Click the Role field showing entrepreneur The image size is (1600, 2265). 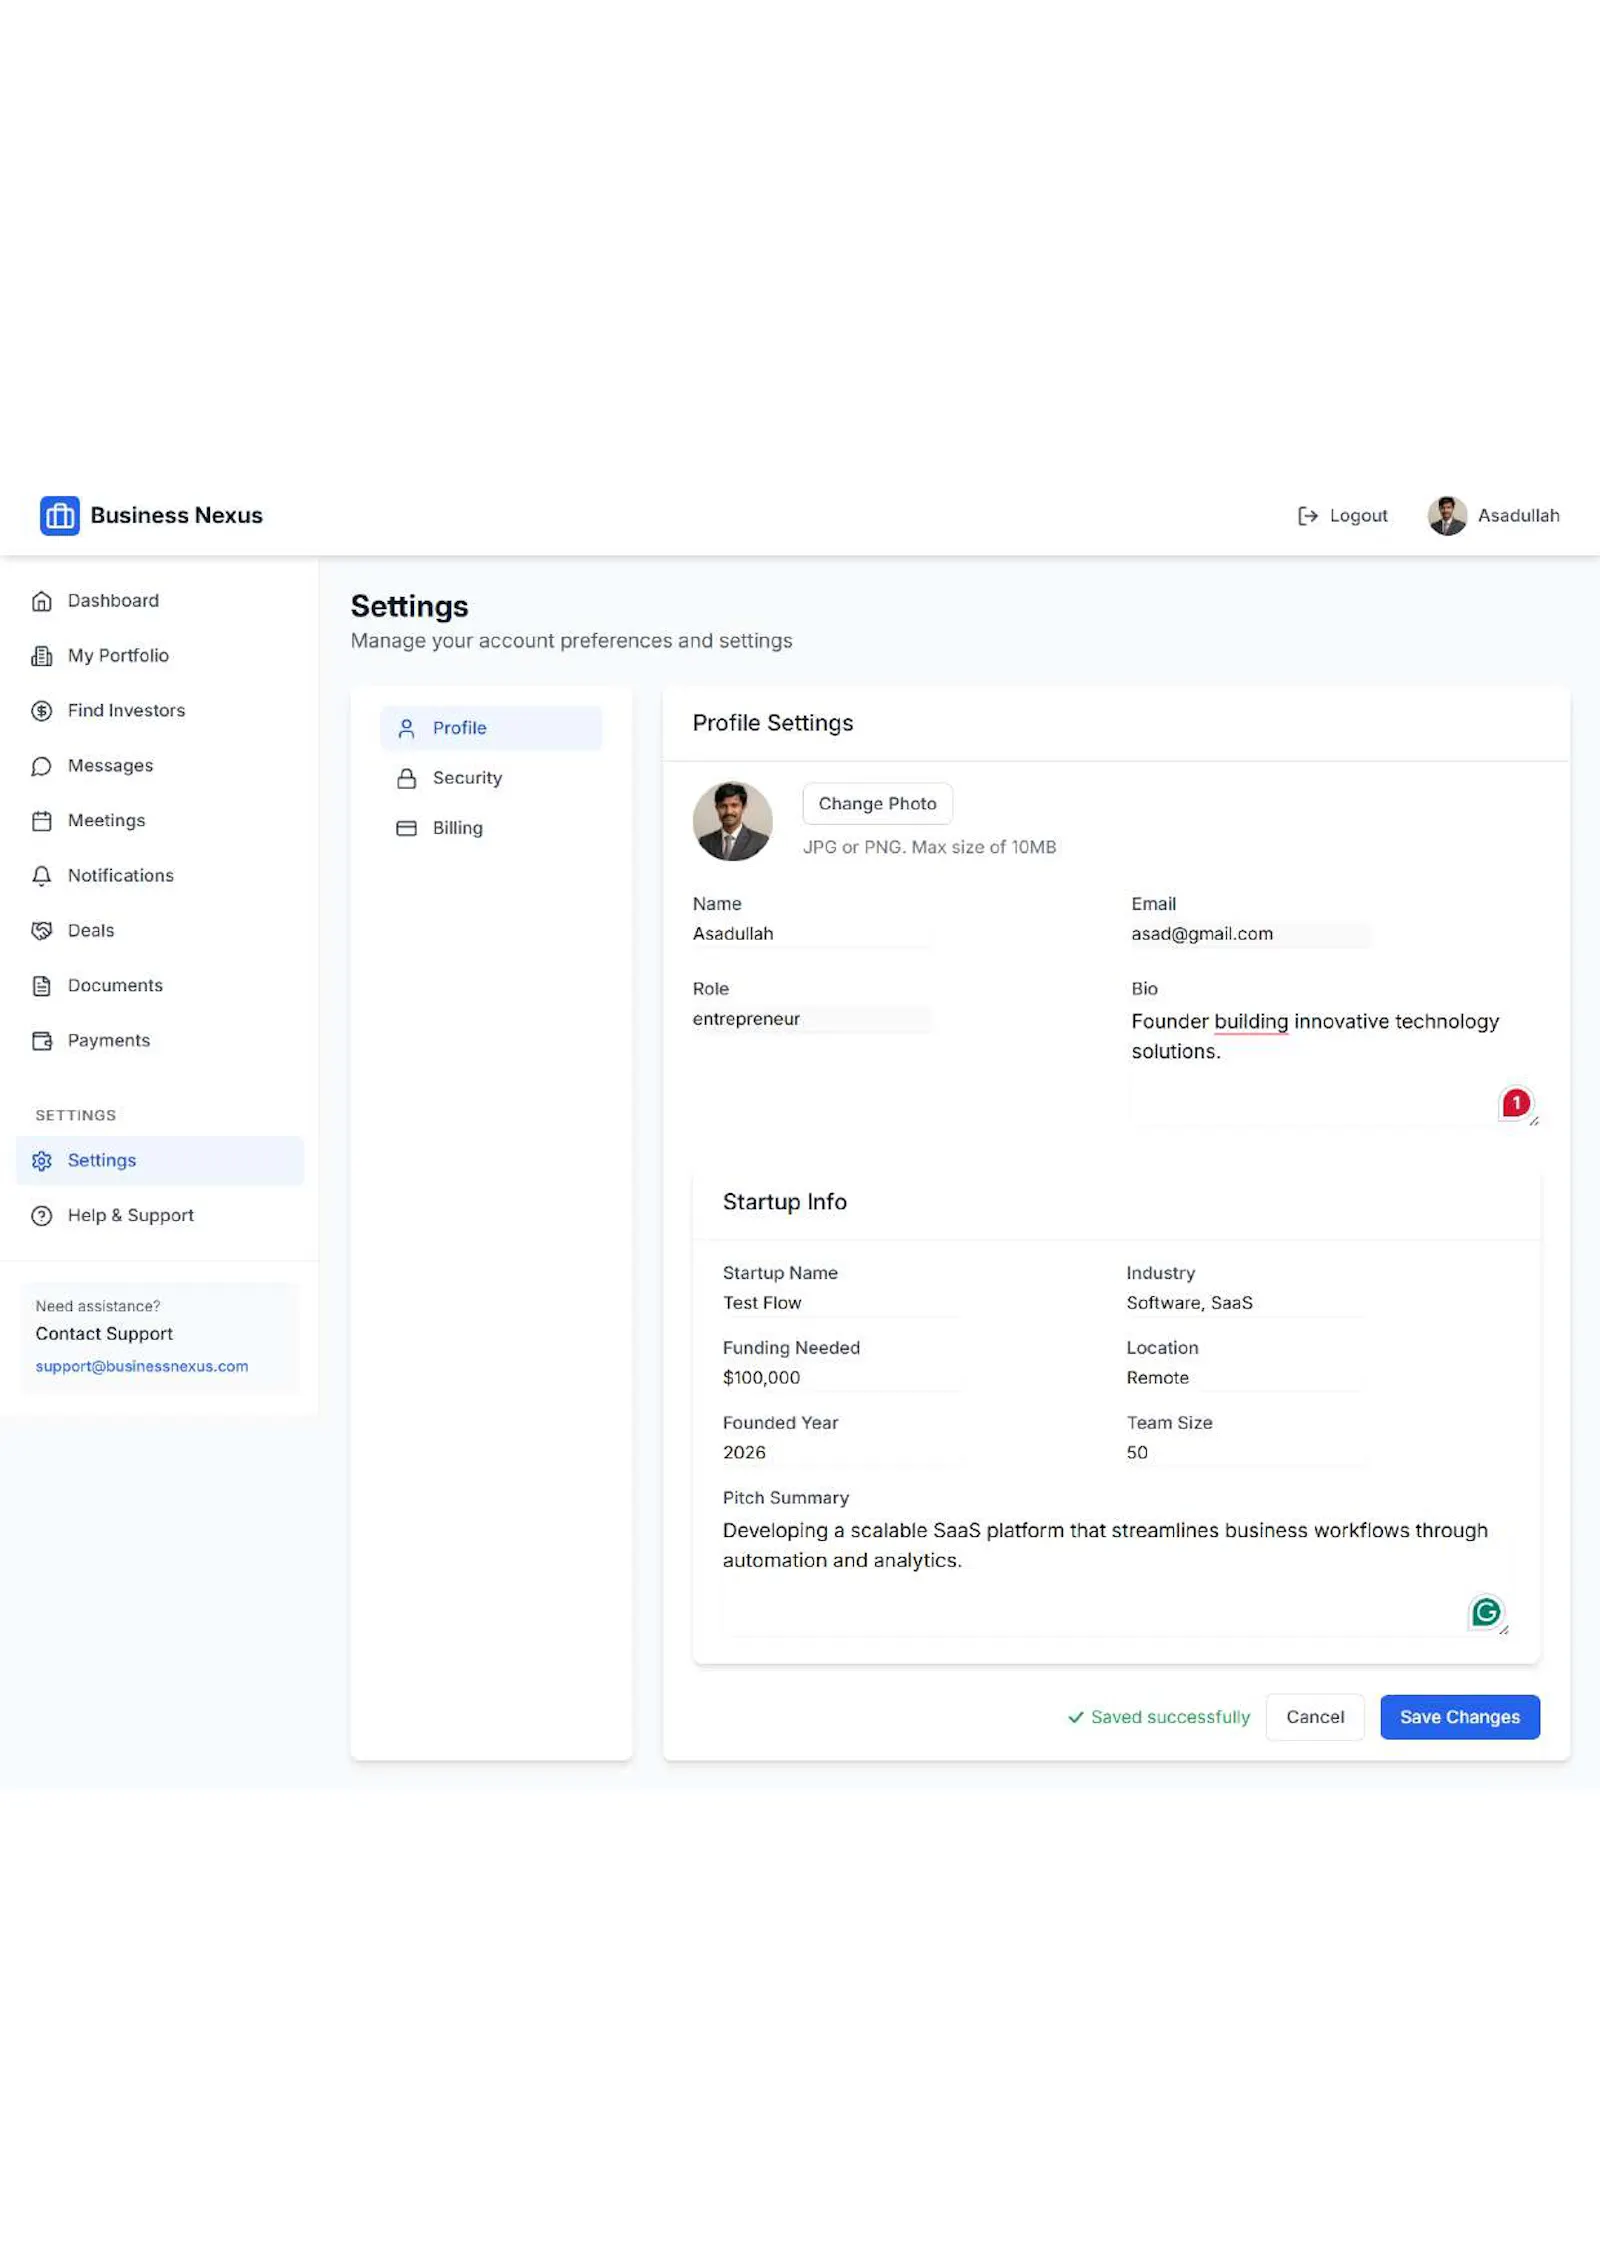812,1019
